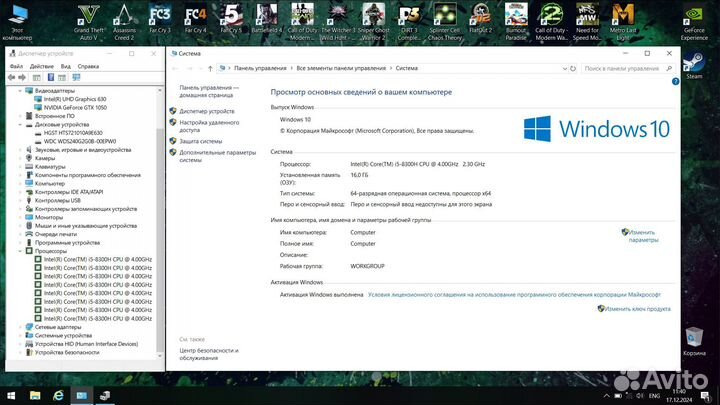Expand Сетевые адаптеры node

tap(20, 327)
